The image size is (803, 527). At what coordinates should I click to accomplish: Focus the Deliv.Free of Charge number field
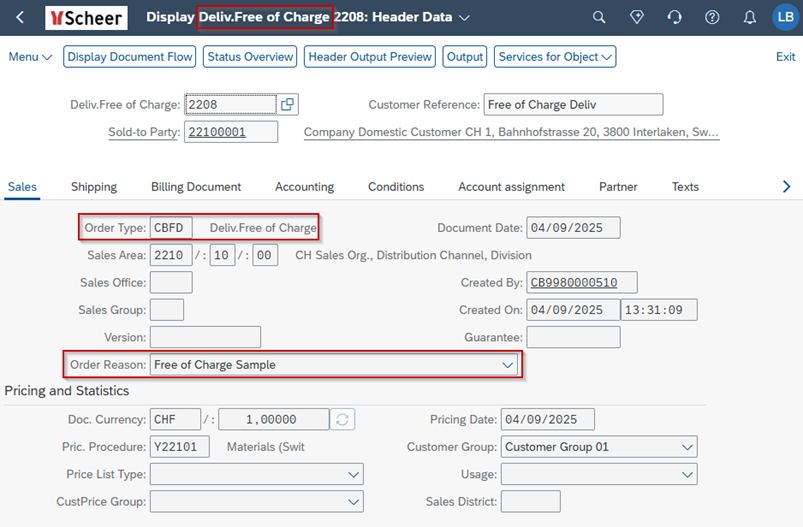[x=230, y=104]
